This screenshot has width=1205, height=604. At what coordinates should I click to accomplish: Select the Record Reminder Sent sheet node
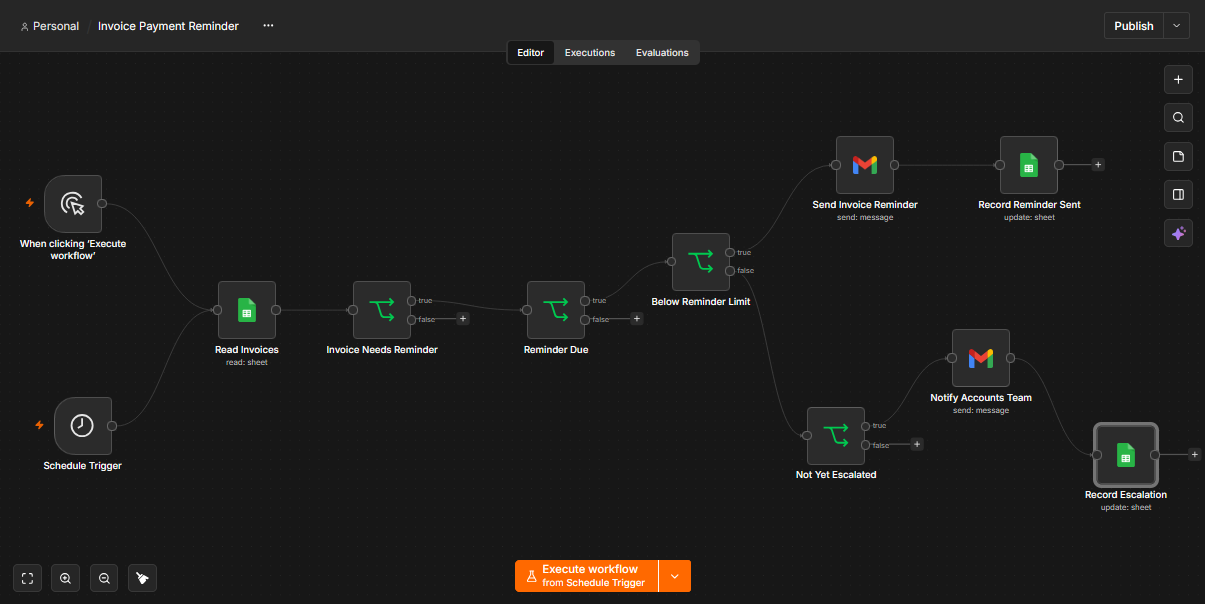pos(1029,165)
